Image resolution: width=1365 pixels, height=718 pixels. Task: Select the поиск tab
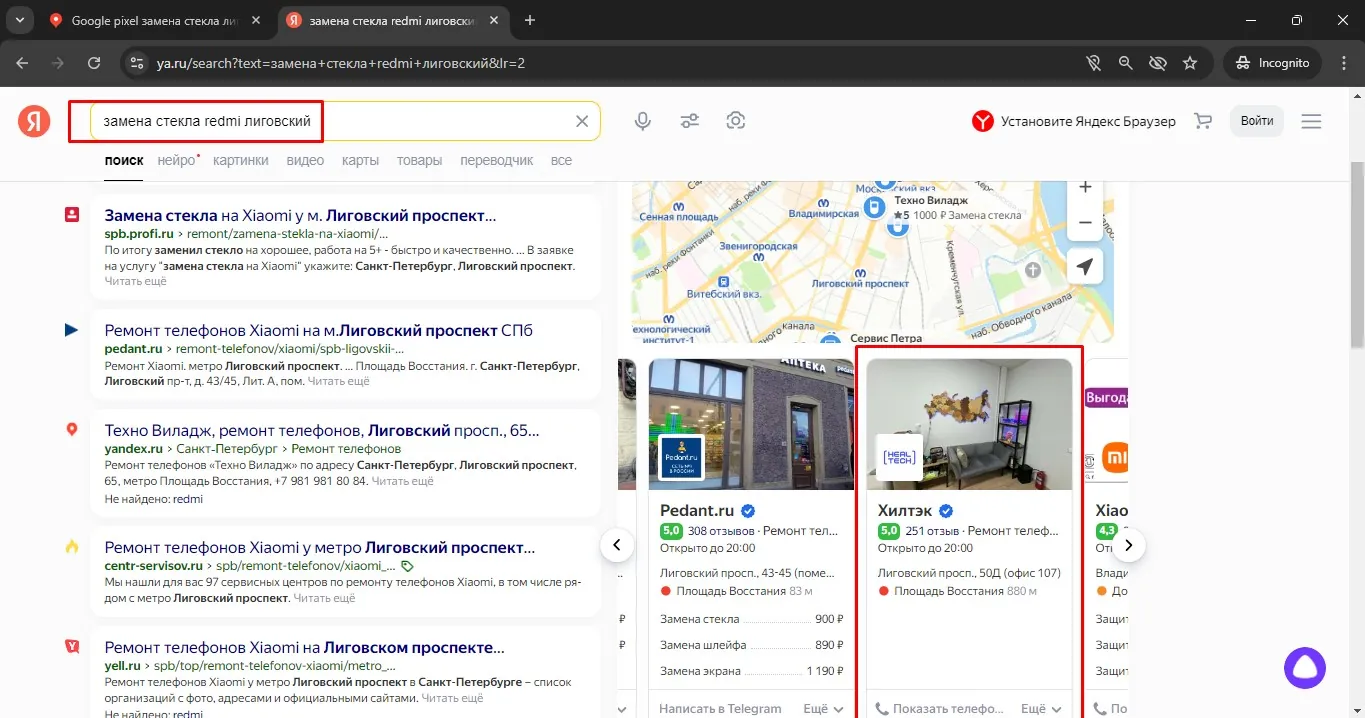(124, 160)
